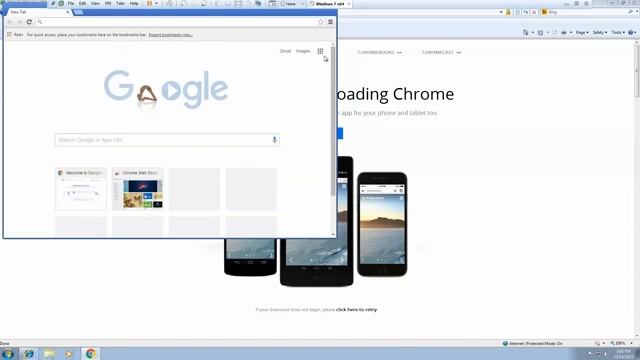Open Windows Media Player from taskbar

(69, 353)
